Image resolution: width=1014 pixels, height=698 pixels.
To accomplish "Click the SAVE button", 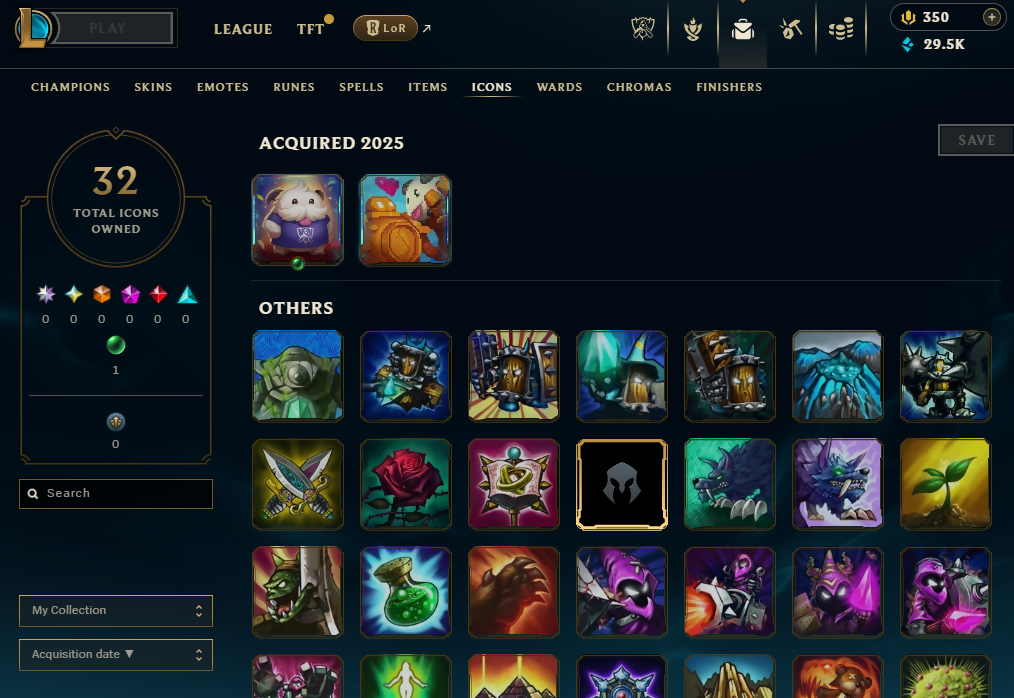I will point(976,140).
